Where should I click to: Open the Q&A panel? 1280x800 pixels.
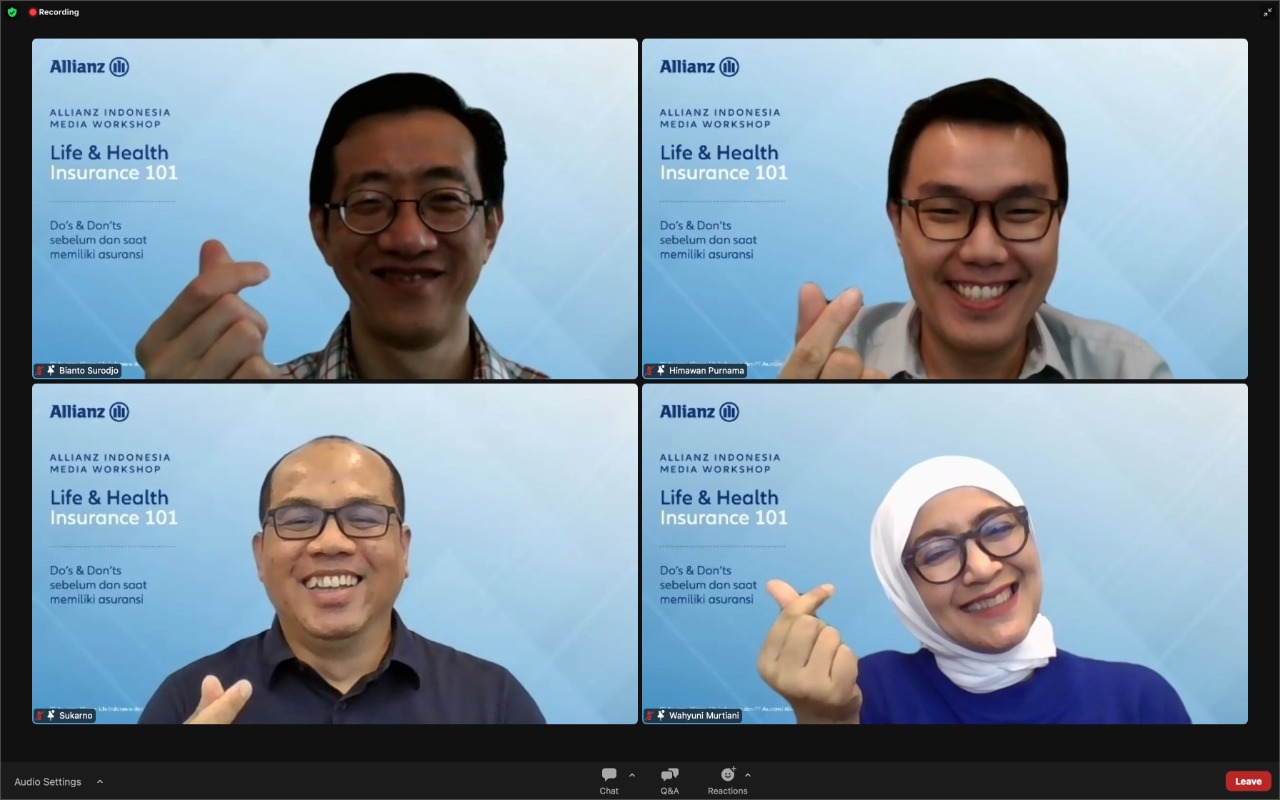coord(669,781)
